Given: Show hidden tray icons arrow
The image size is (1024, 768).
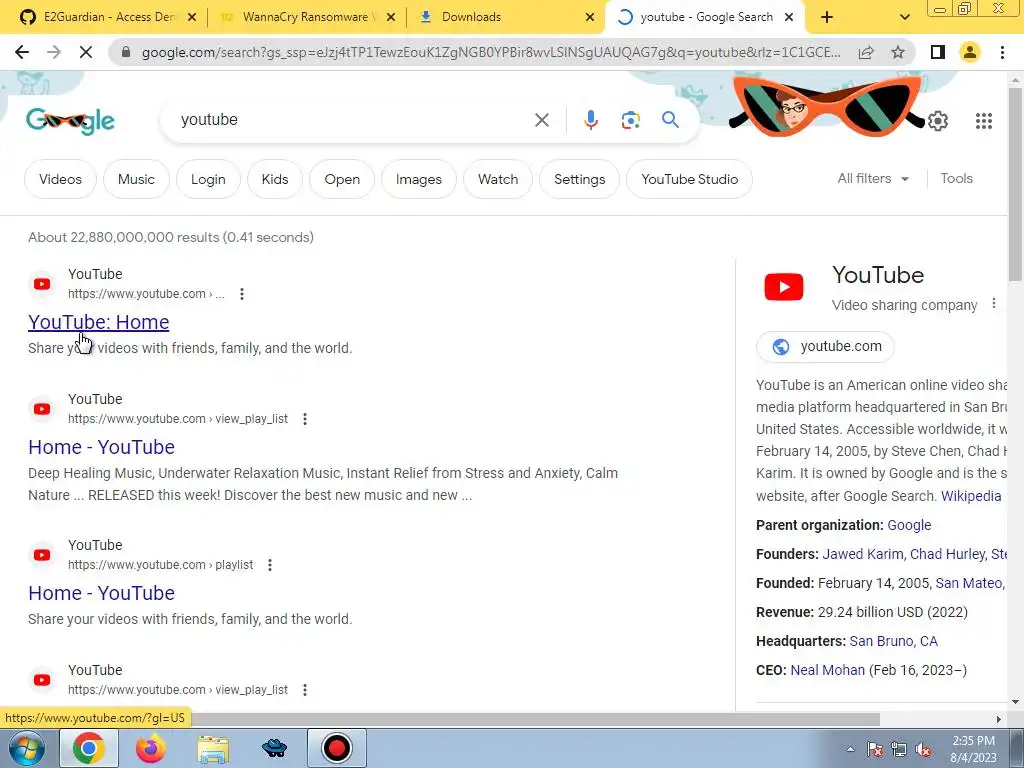Looking at the screenshot, I should coord(850,750).
